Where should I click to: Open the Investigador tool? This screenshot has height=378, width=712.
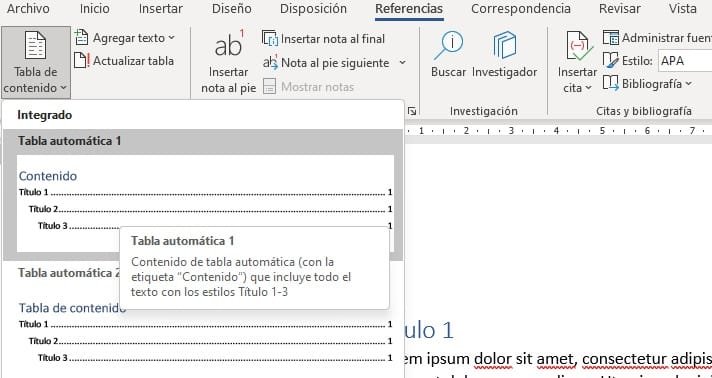tap(504, 45)
